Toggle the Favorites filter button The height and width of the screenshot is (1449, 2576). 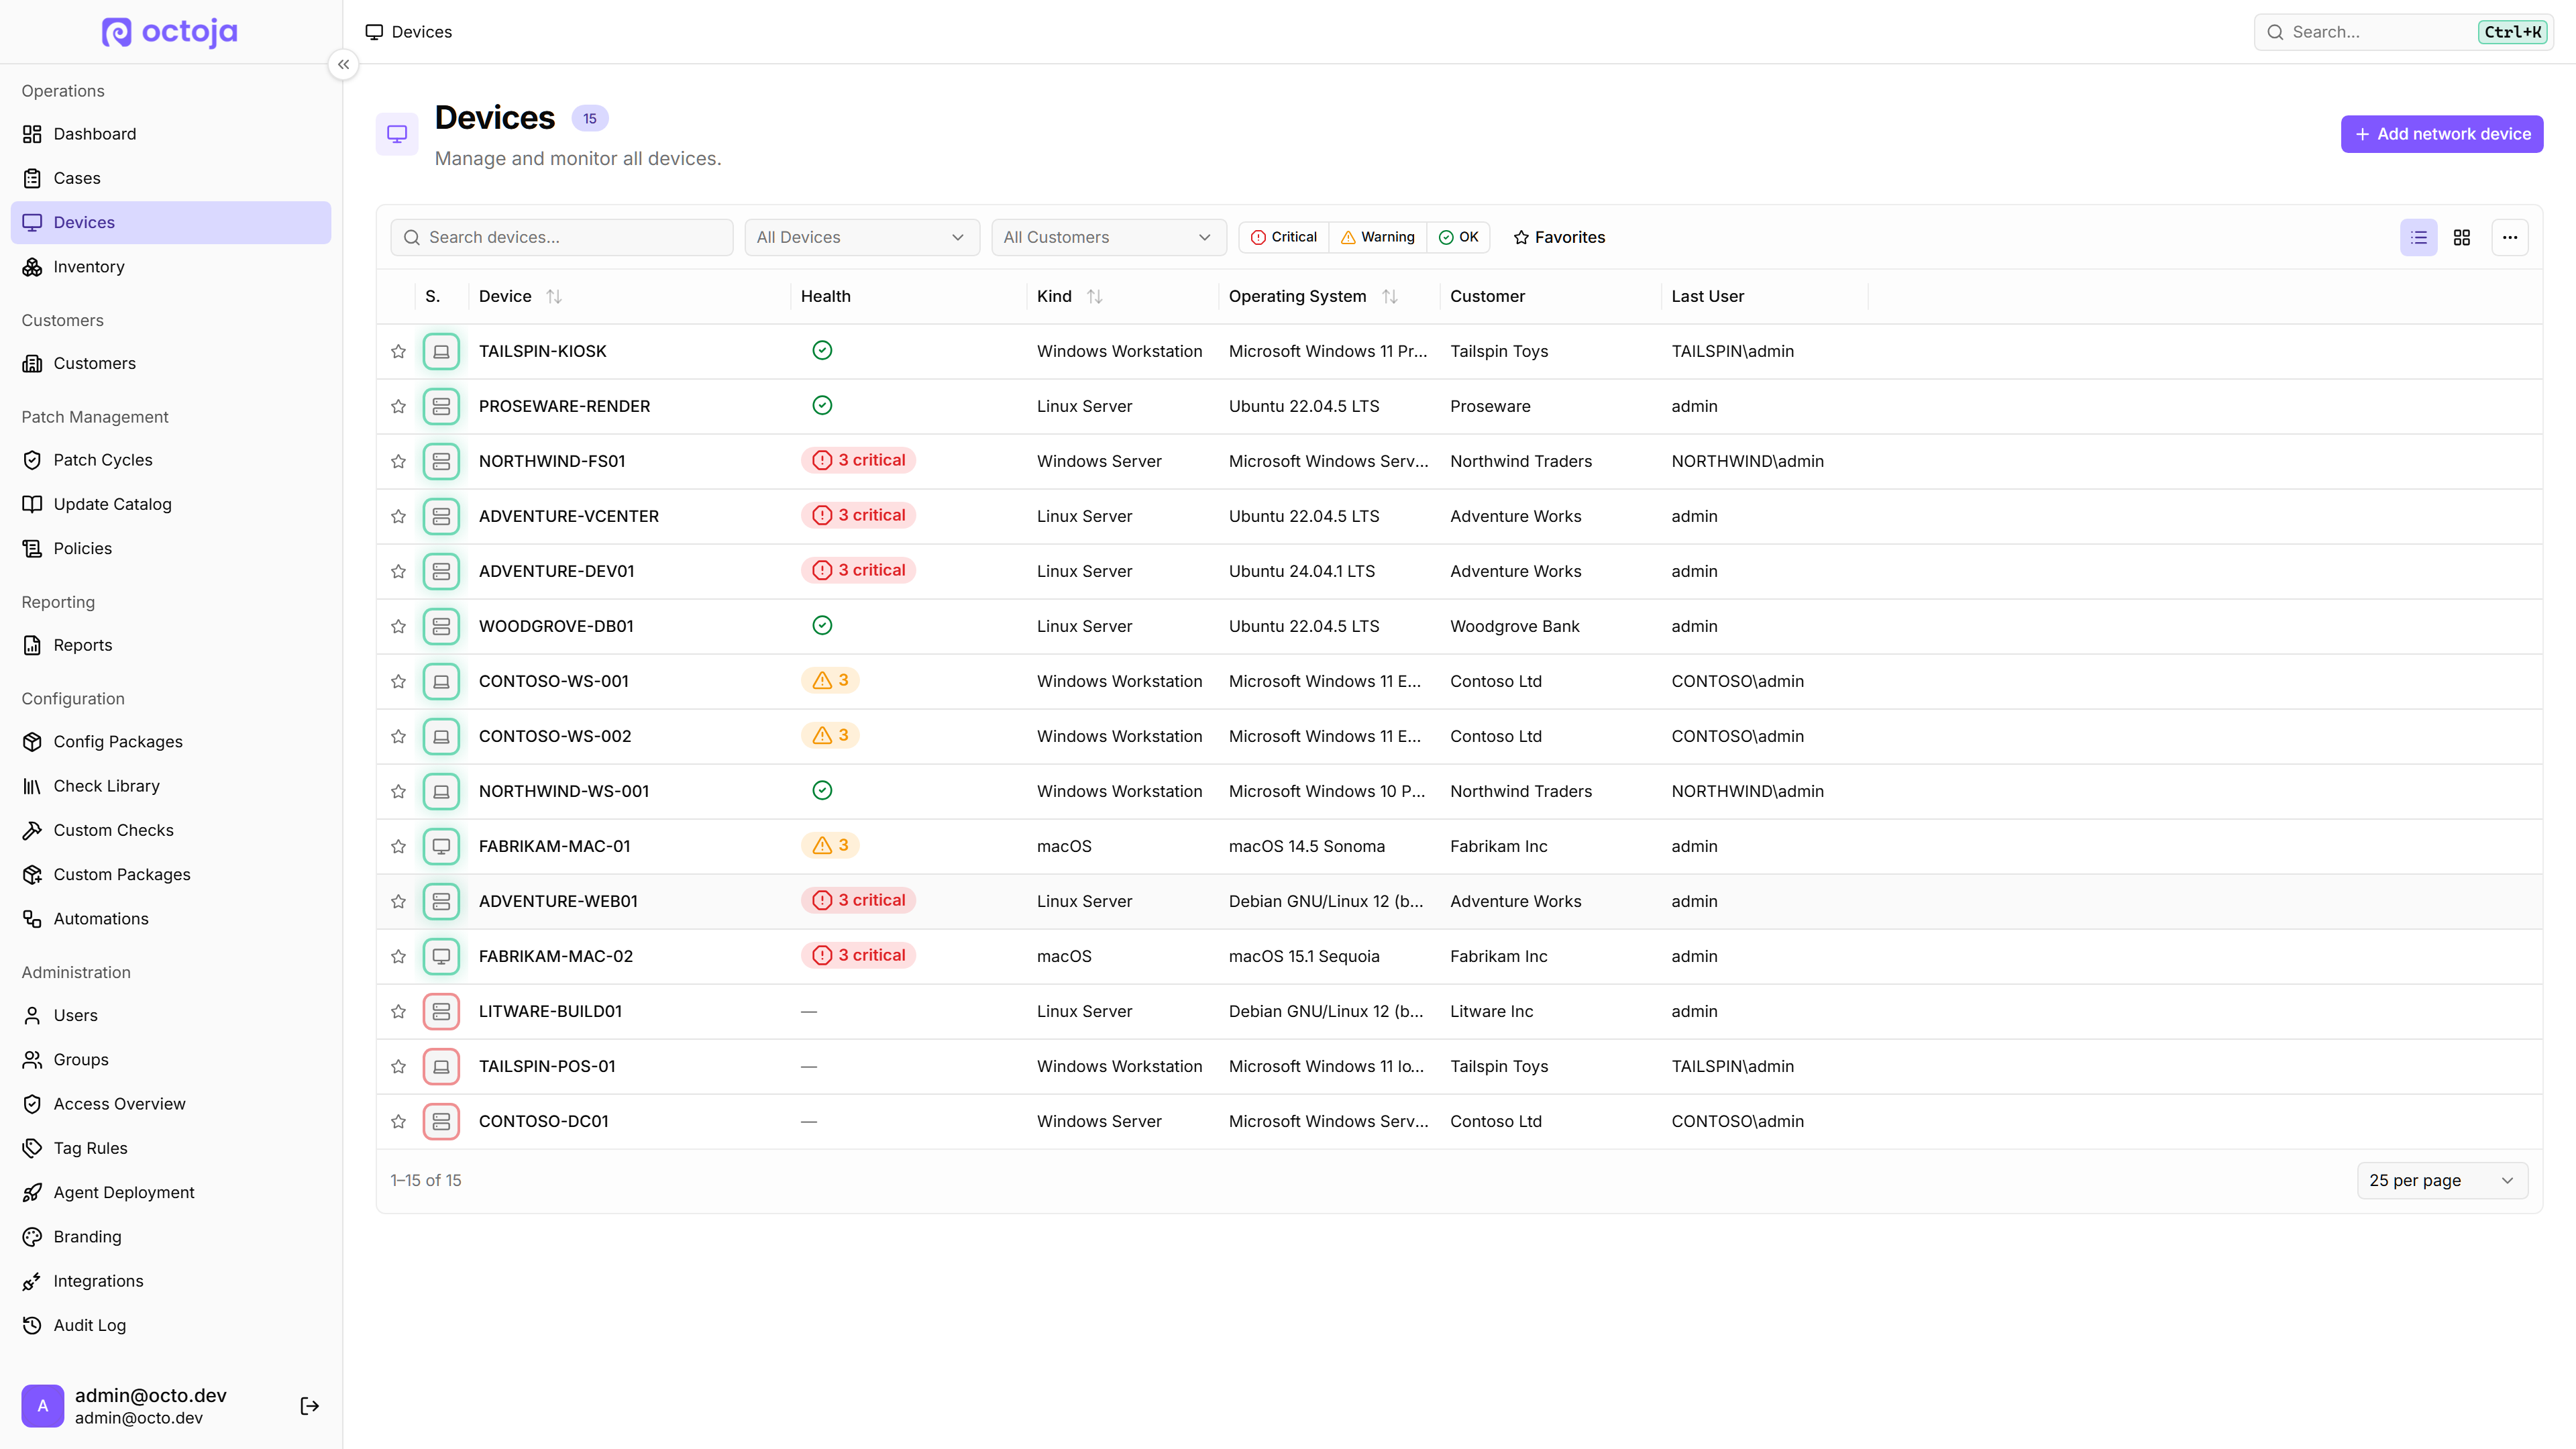(1559, 237)
